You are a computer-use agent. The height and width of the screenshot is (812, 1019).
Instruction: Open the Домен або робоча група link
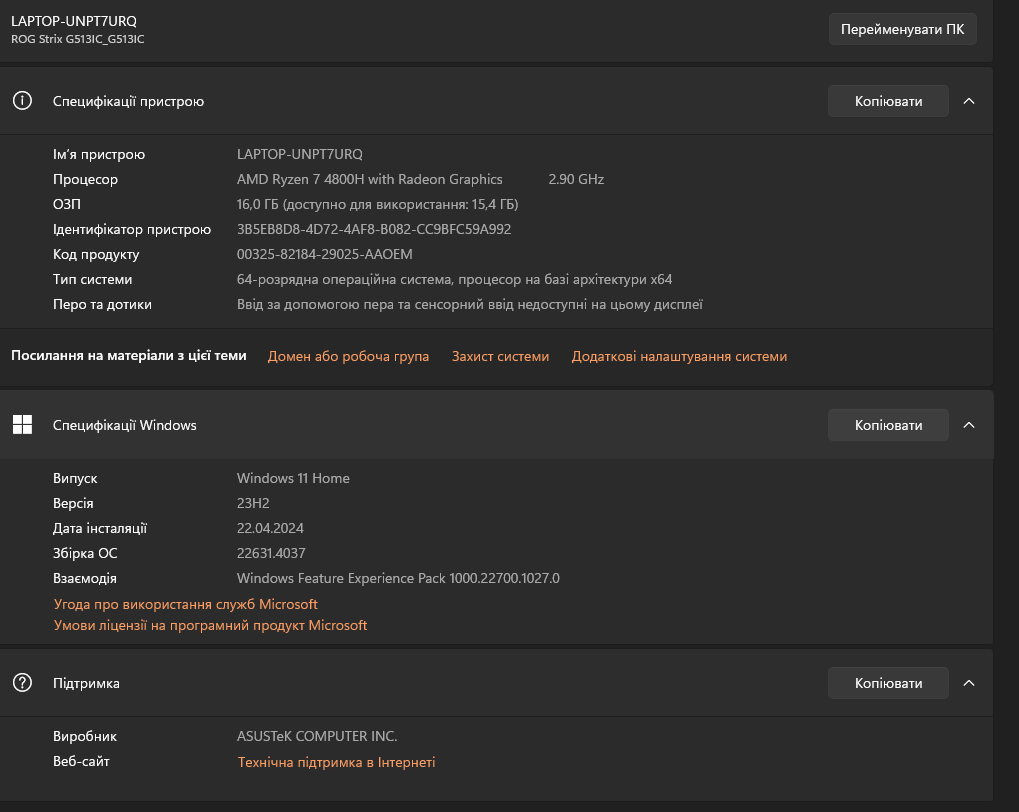tap(348, 356)
